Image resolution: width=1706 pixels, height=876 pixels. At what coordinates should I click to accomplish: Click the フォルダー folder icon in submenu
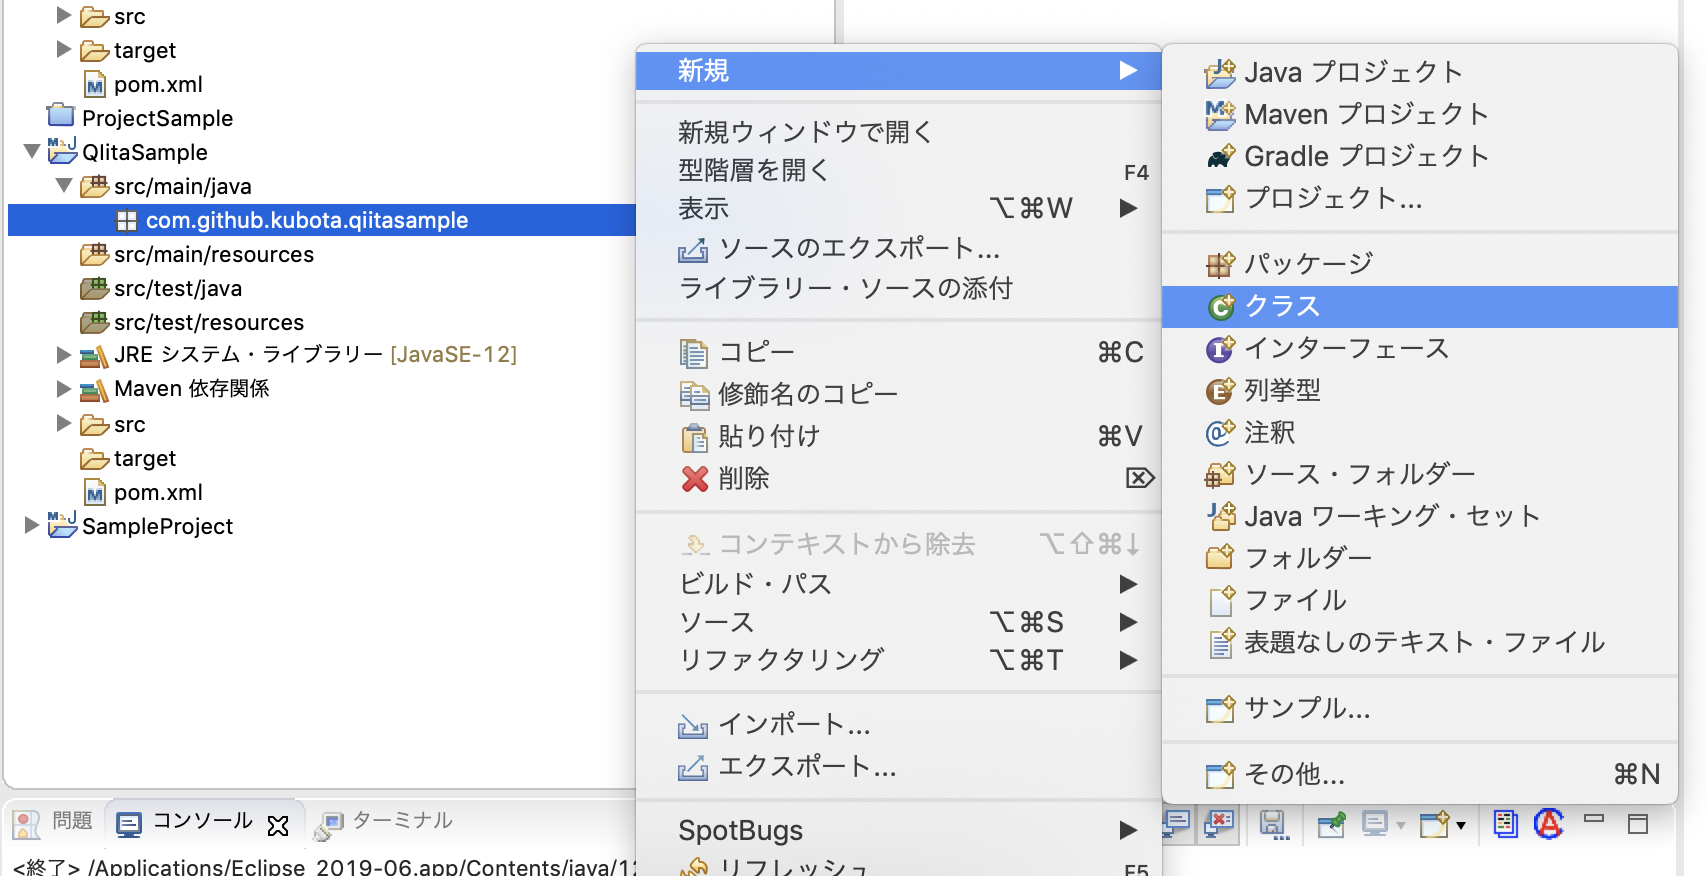(1220, 558)
